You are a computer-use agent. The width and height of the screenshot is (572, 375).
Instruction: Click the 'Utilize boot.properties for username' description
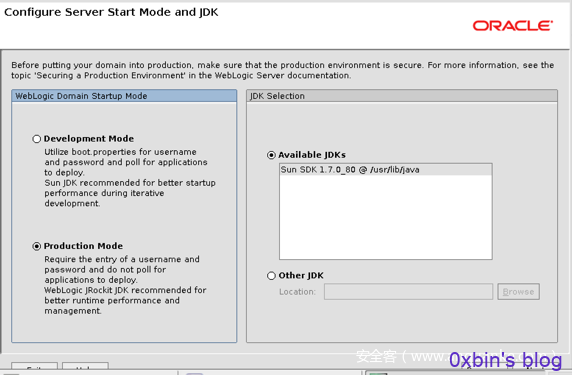[120, 152]
